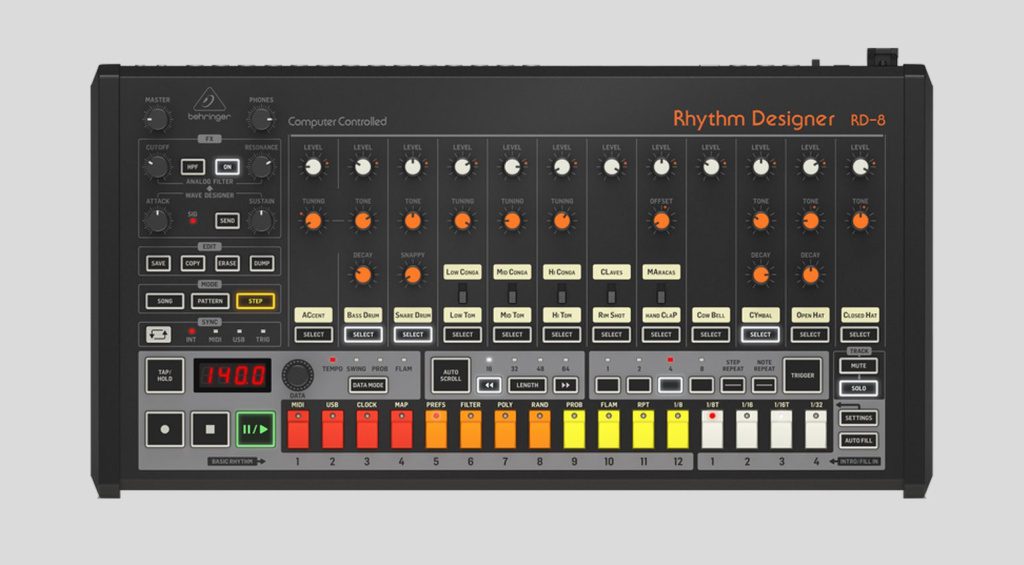Image resolution: width=1024 pixels, height=565 pixels.
Task: Toggle the track SOLO button
Action: point(859,388)
